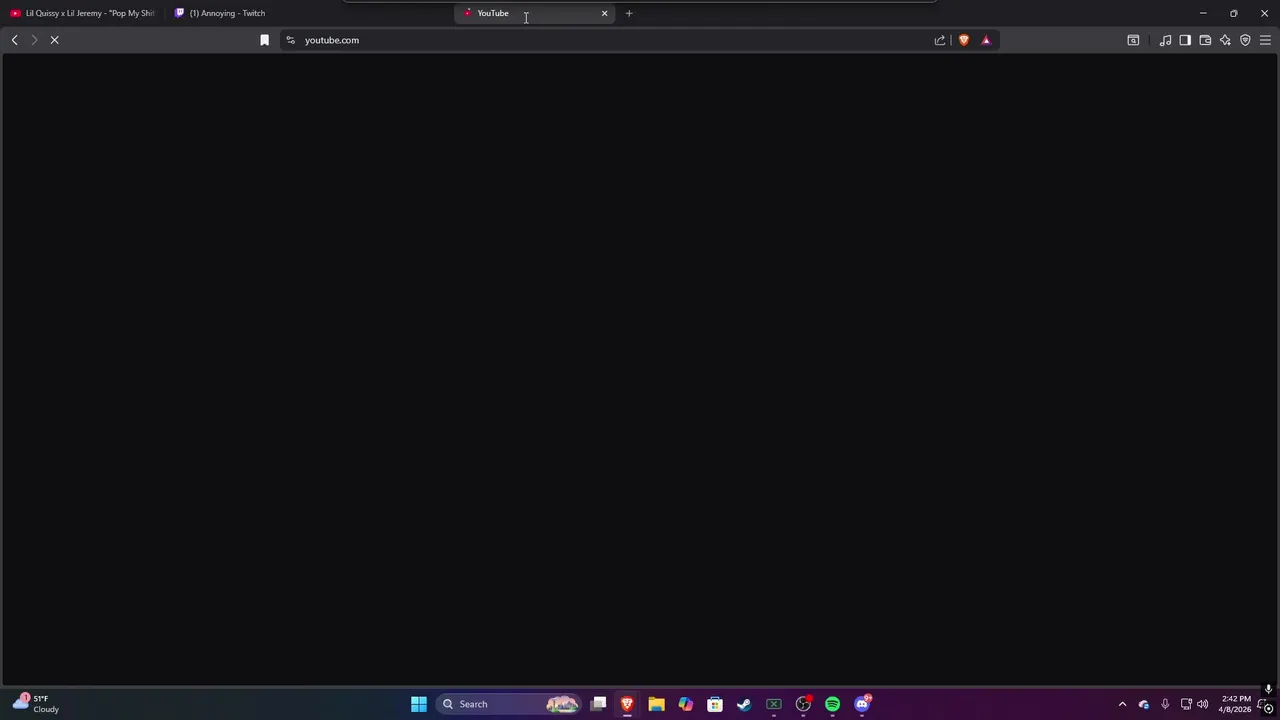Open the media control music note icon
1280x720 pixels.
pyautogui.click(x=1165, y=40)
